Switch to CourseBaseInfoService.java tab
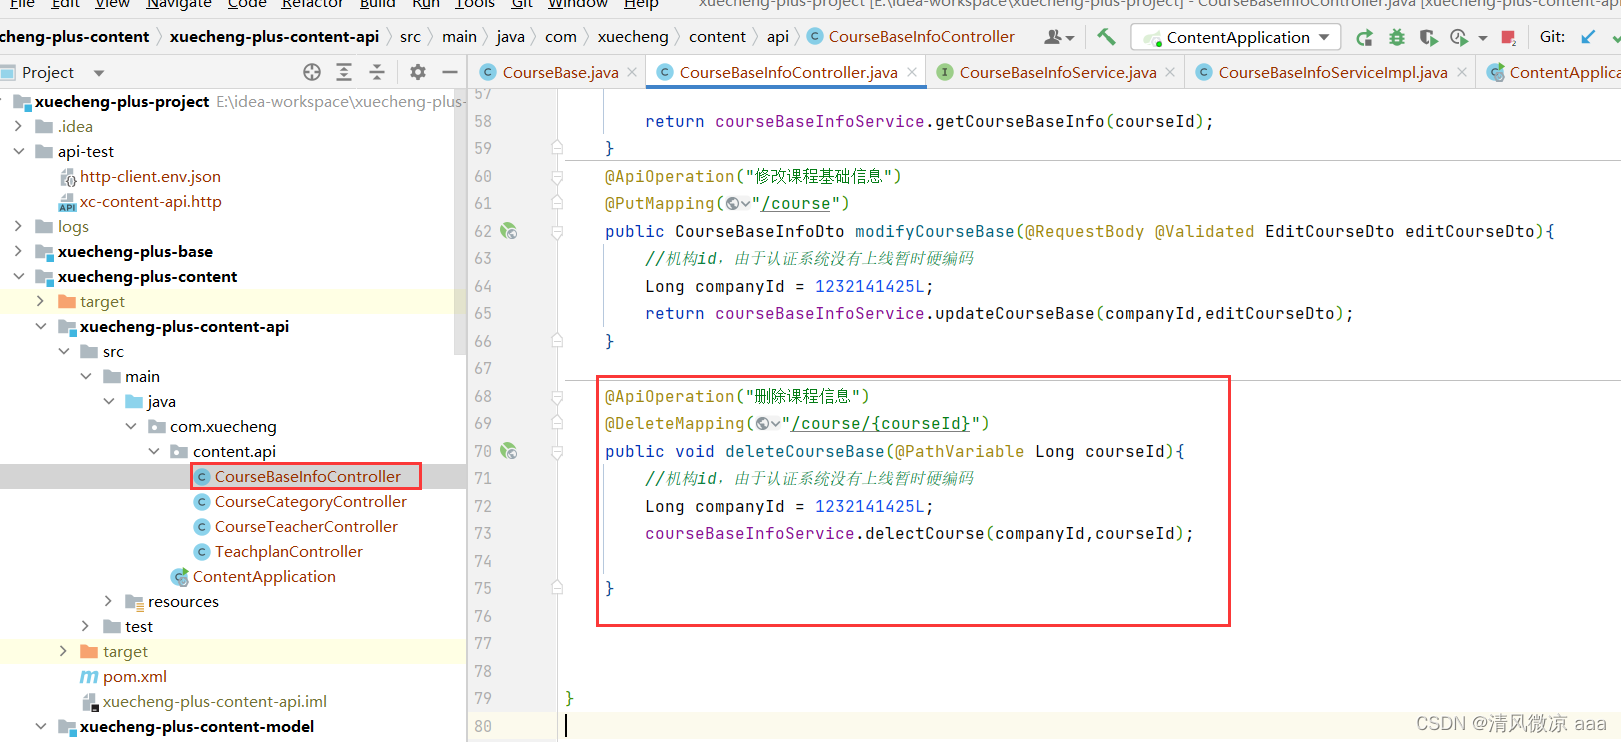This screenshot has height=742, width=1621. click(1057, 72)
